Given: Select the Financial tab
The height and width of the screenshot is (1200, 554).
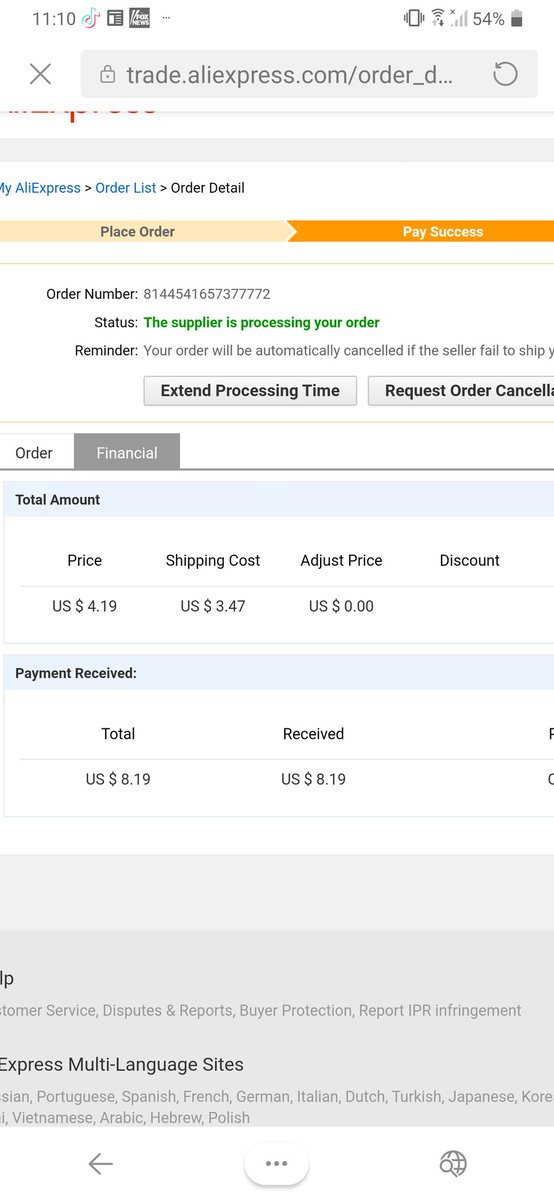Looking at the screenshot, I should [127, 452].
